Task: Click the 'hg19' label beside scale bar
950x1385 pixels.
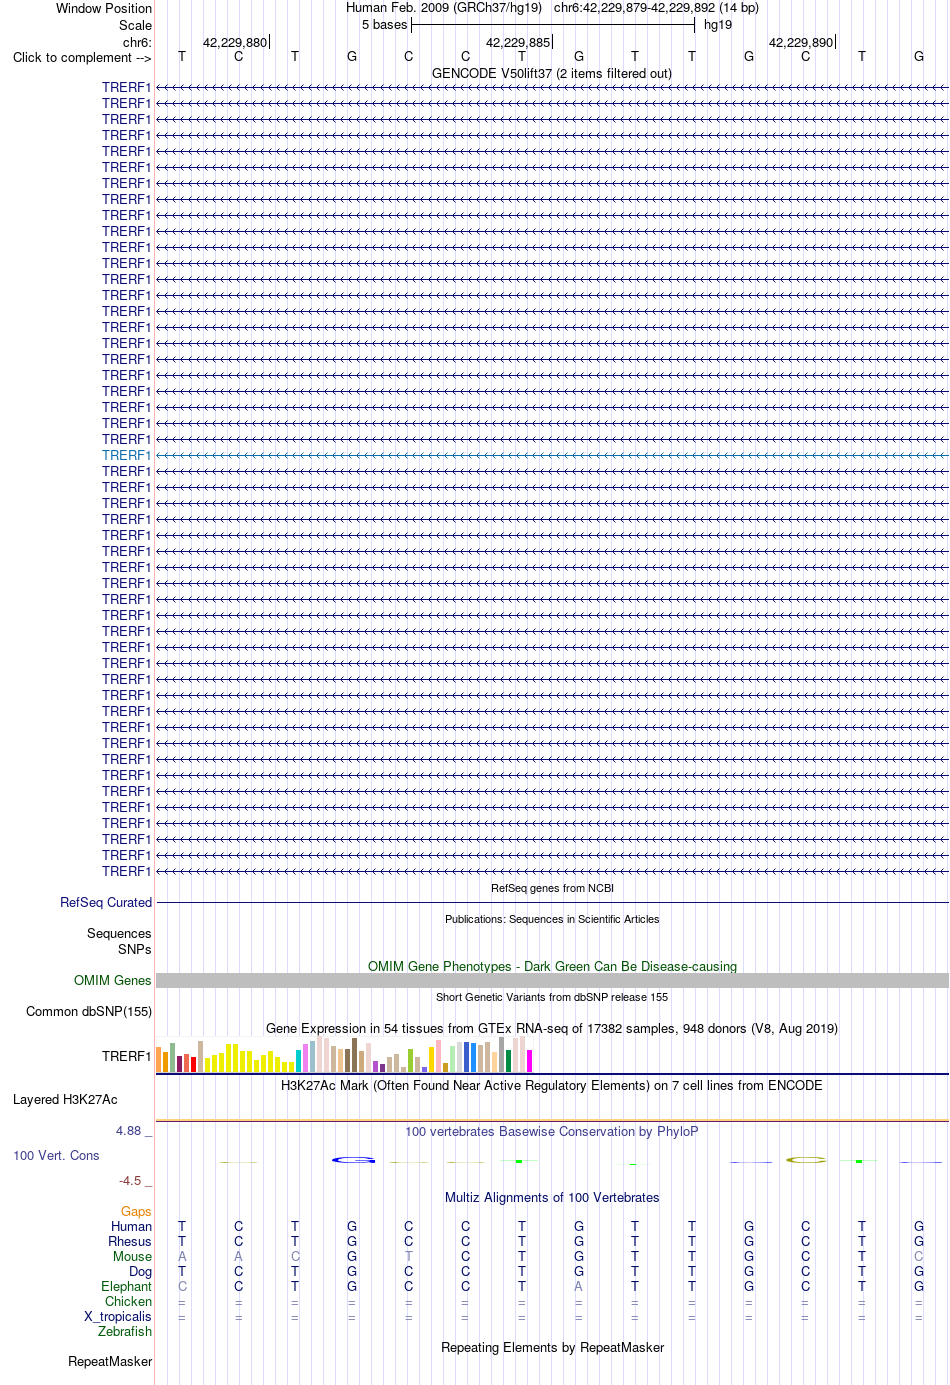Action: pos(718,25)
